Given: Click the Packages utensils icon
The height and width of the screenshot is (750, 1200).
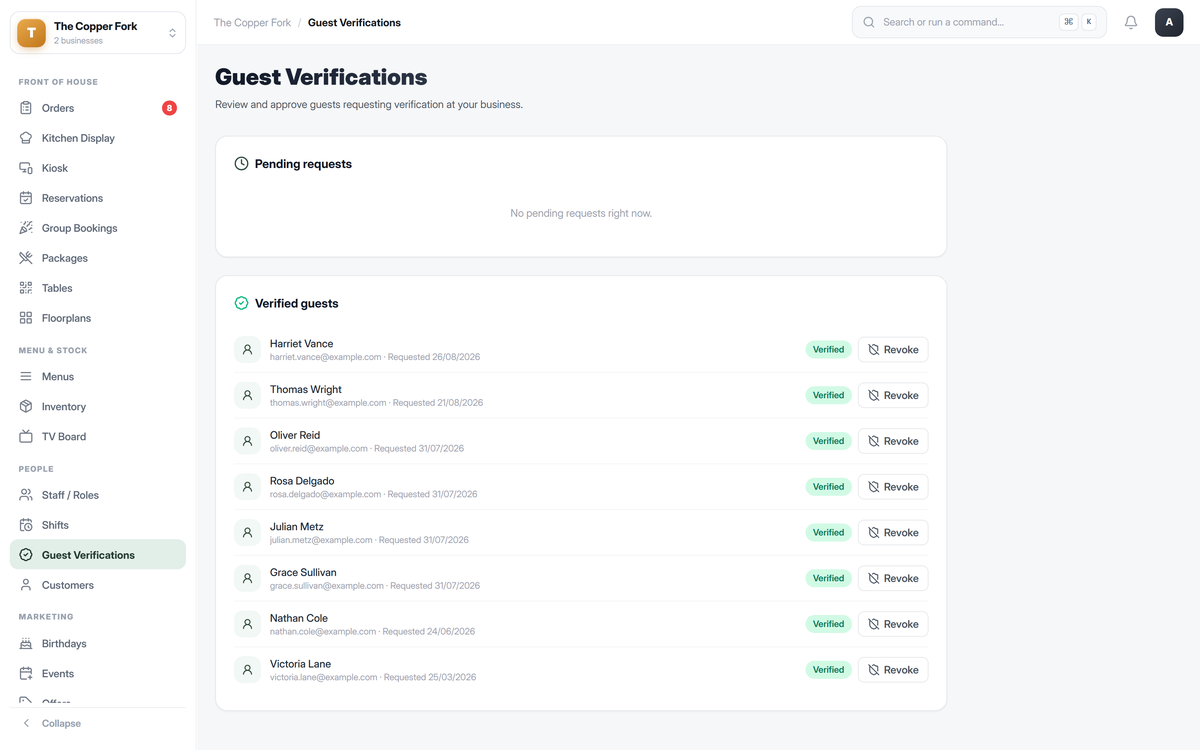Looking at the screenshot, I should [x=26, y=258].
